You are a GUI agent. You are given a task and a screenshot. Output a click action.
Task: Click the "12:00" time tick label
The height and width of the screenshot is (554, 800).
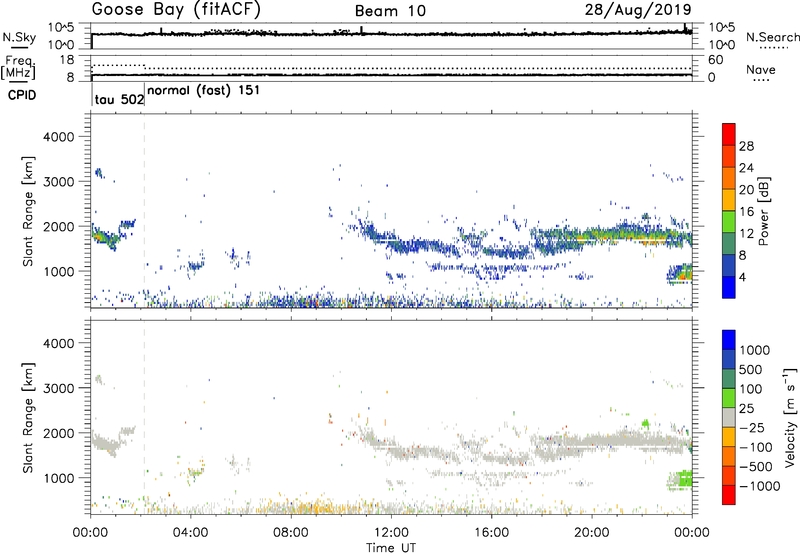pos(391,533)
